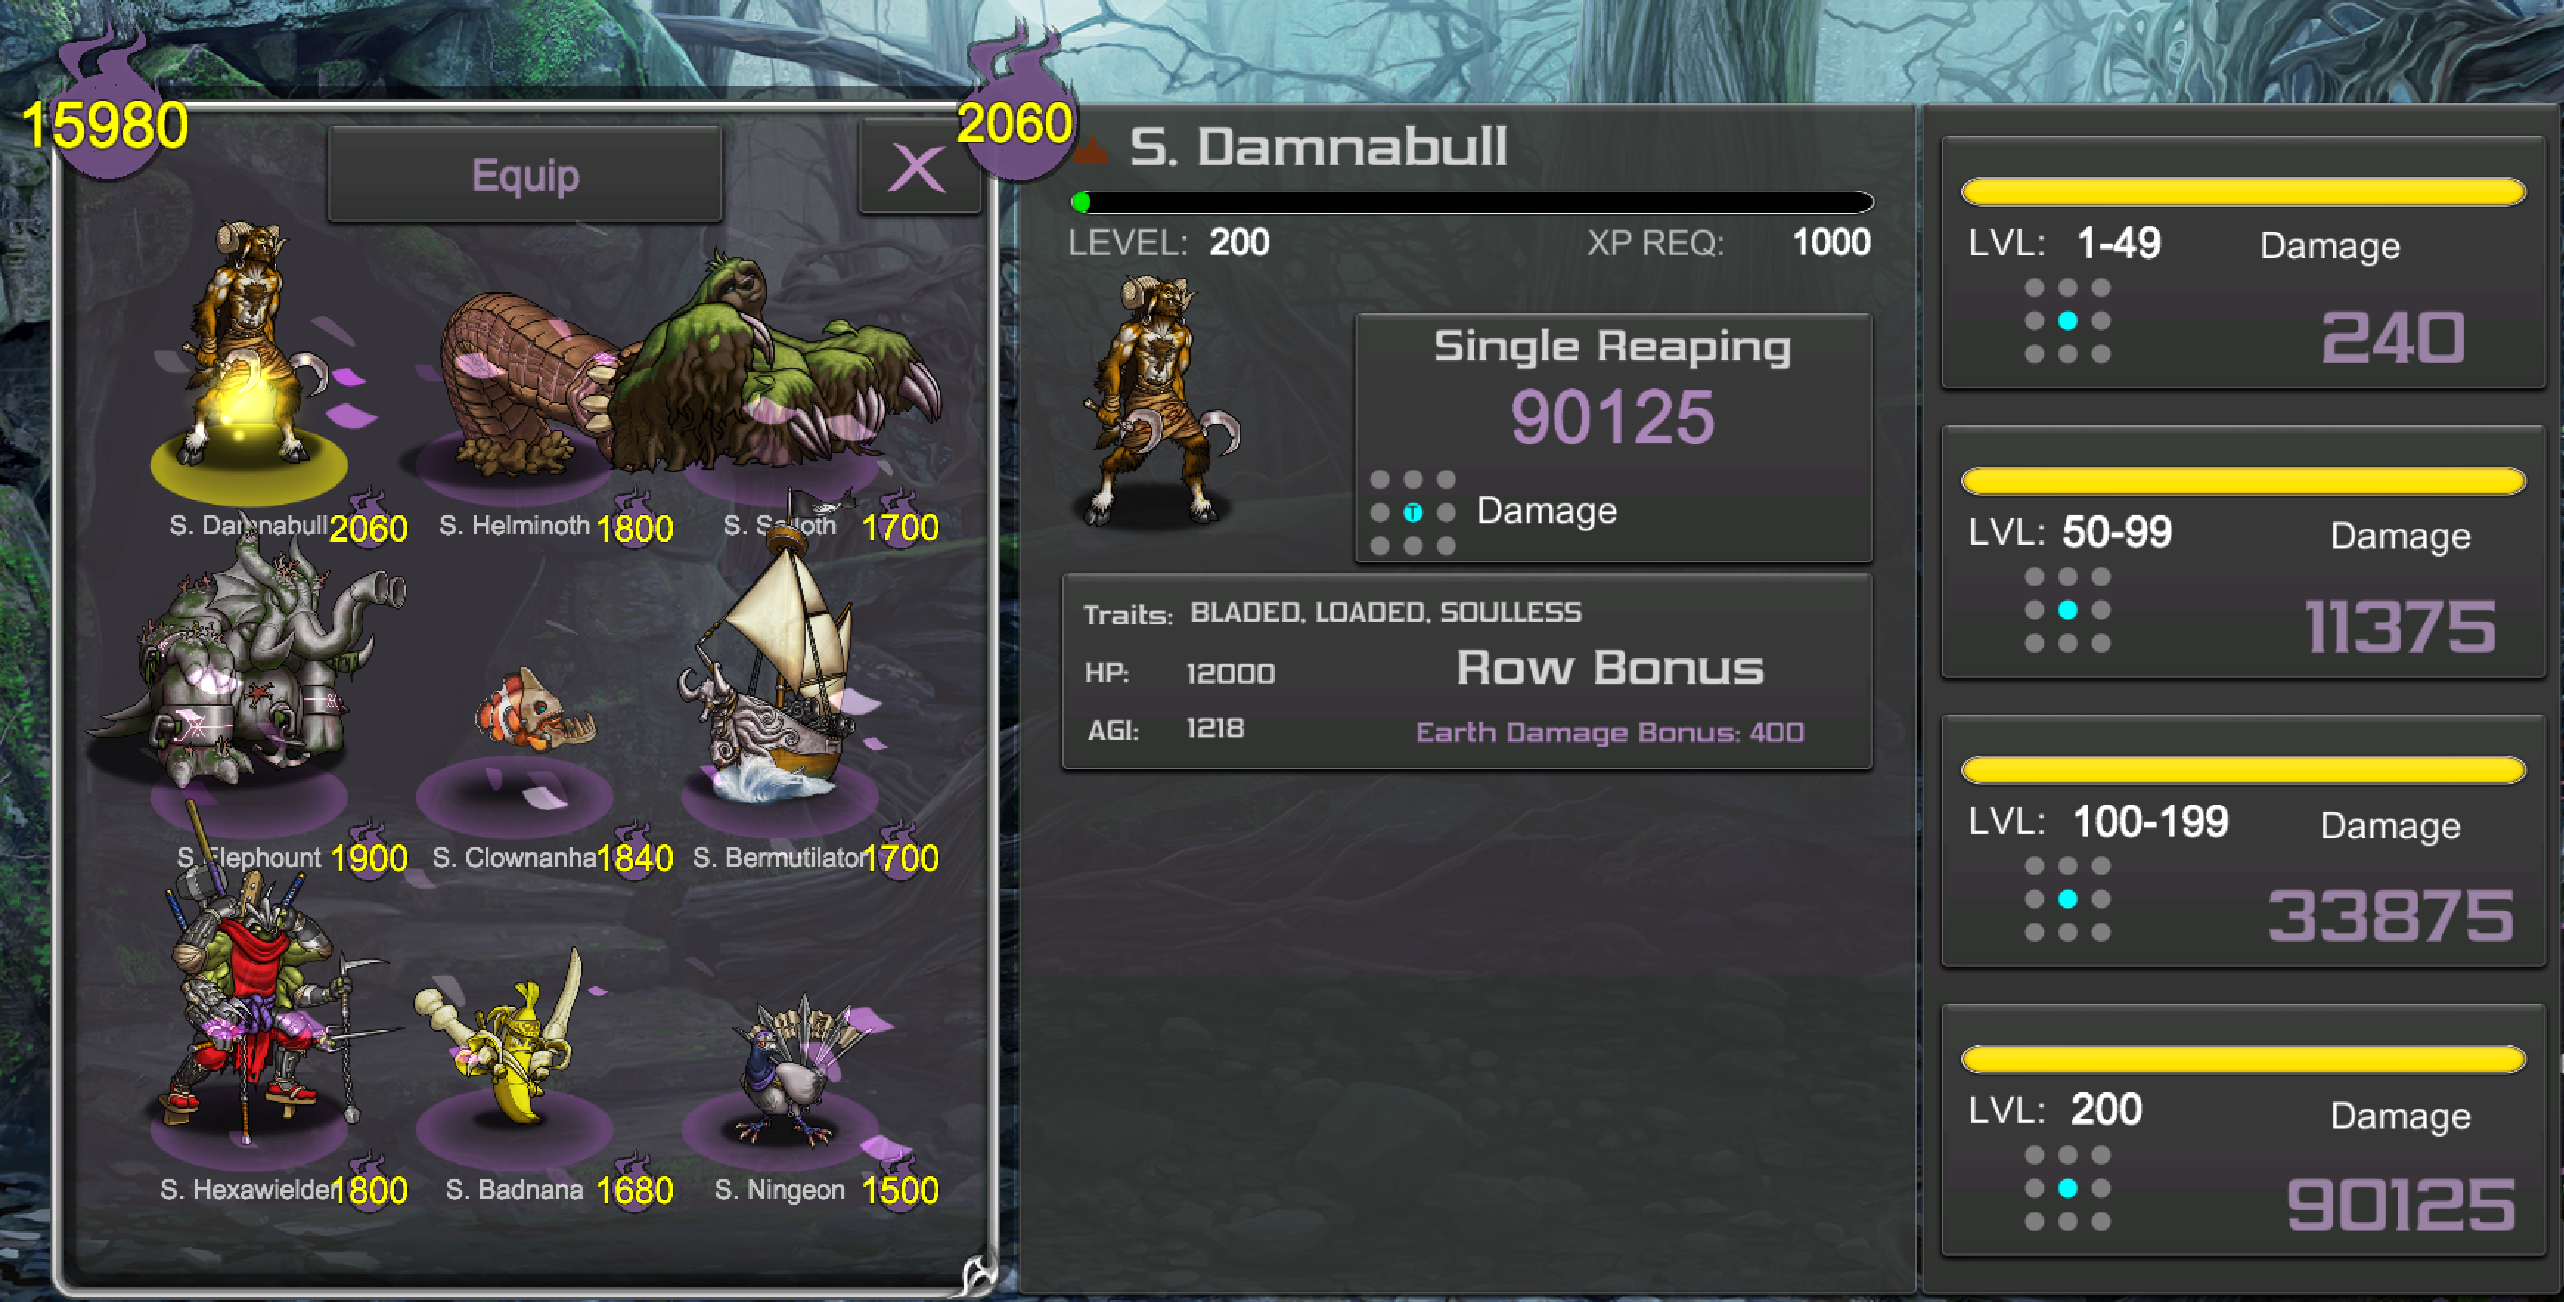This screenshot has height=1302, width=2564.
Task: Select the LVL 200 damage tier card
Action: click(2243, 1130)
